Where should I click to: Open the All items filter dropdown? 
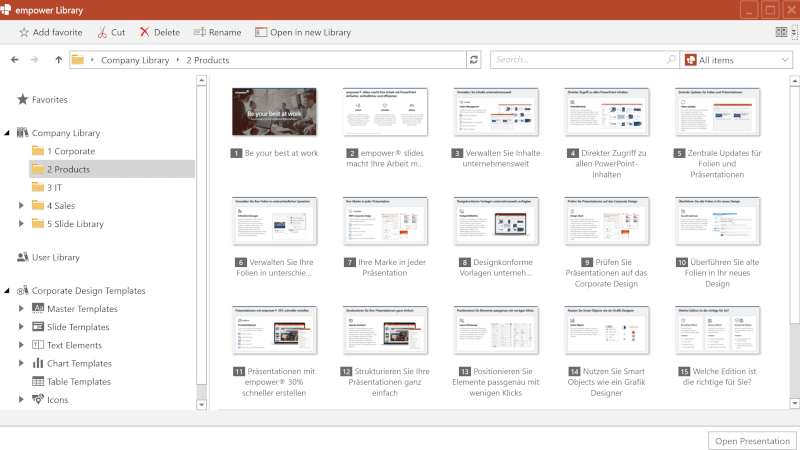point(736,60)
